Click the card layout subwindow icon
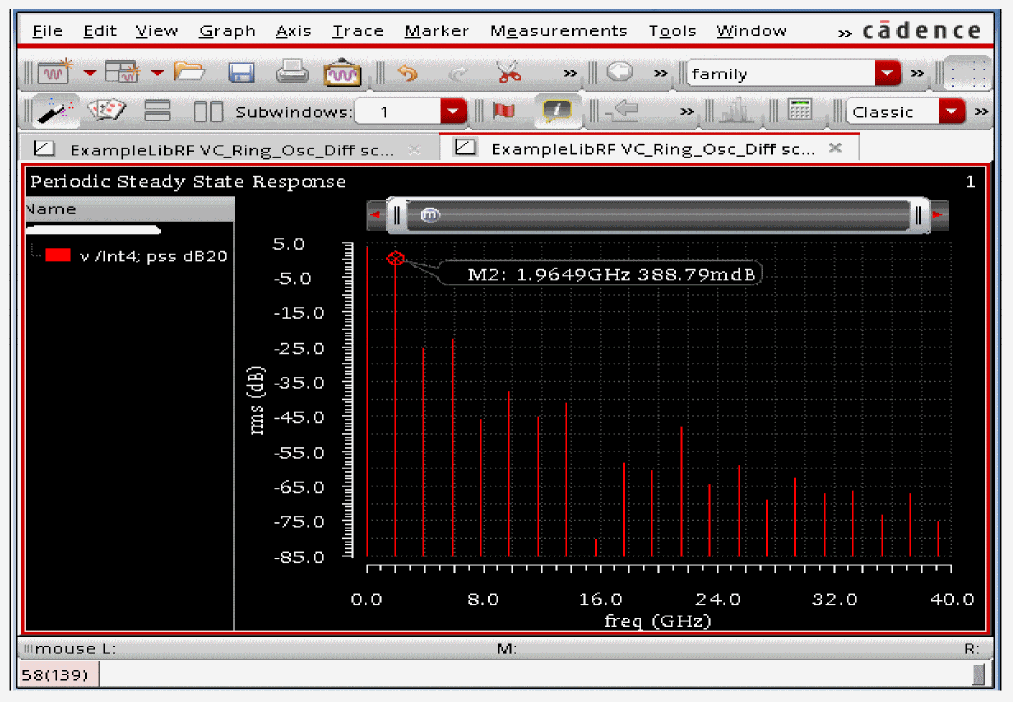This screenshot has height=702, width=1013. [x=107, y=111]
